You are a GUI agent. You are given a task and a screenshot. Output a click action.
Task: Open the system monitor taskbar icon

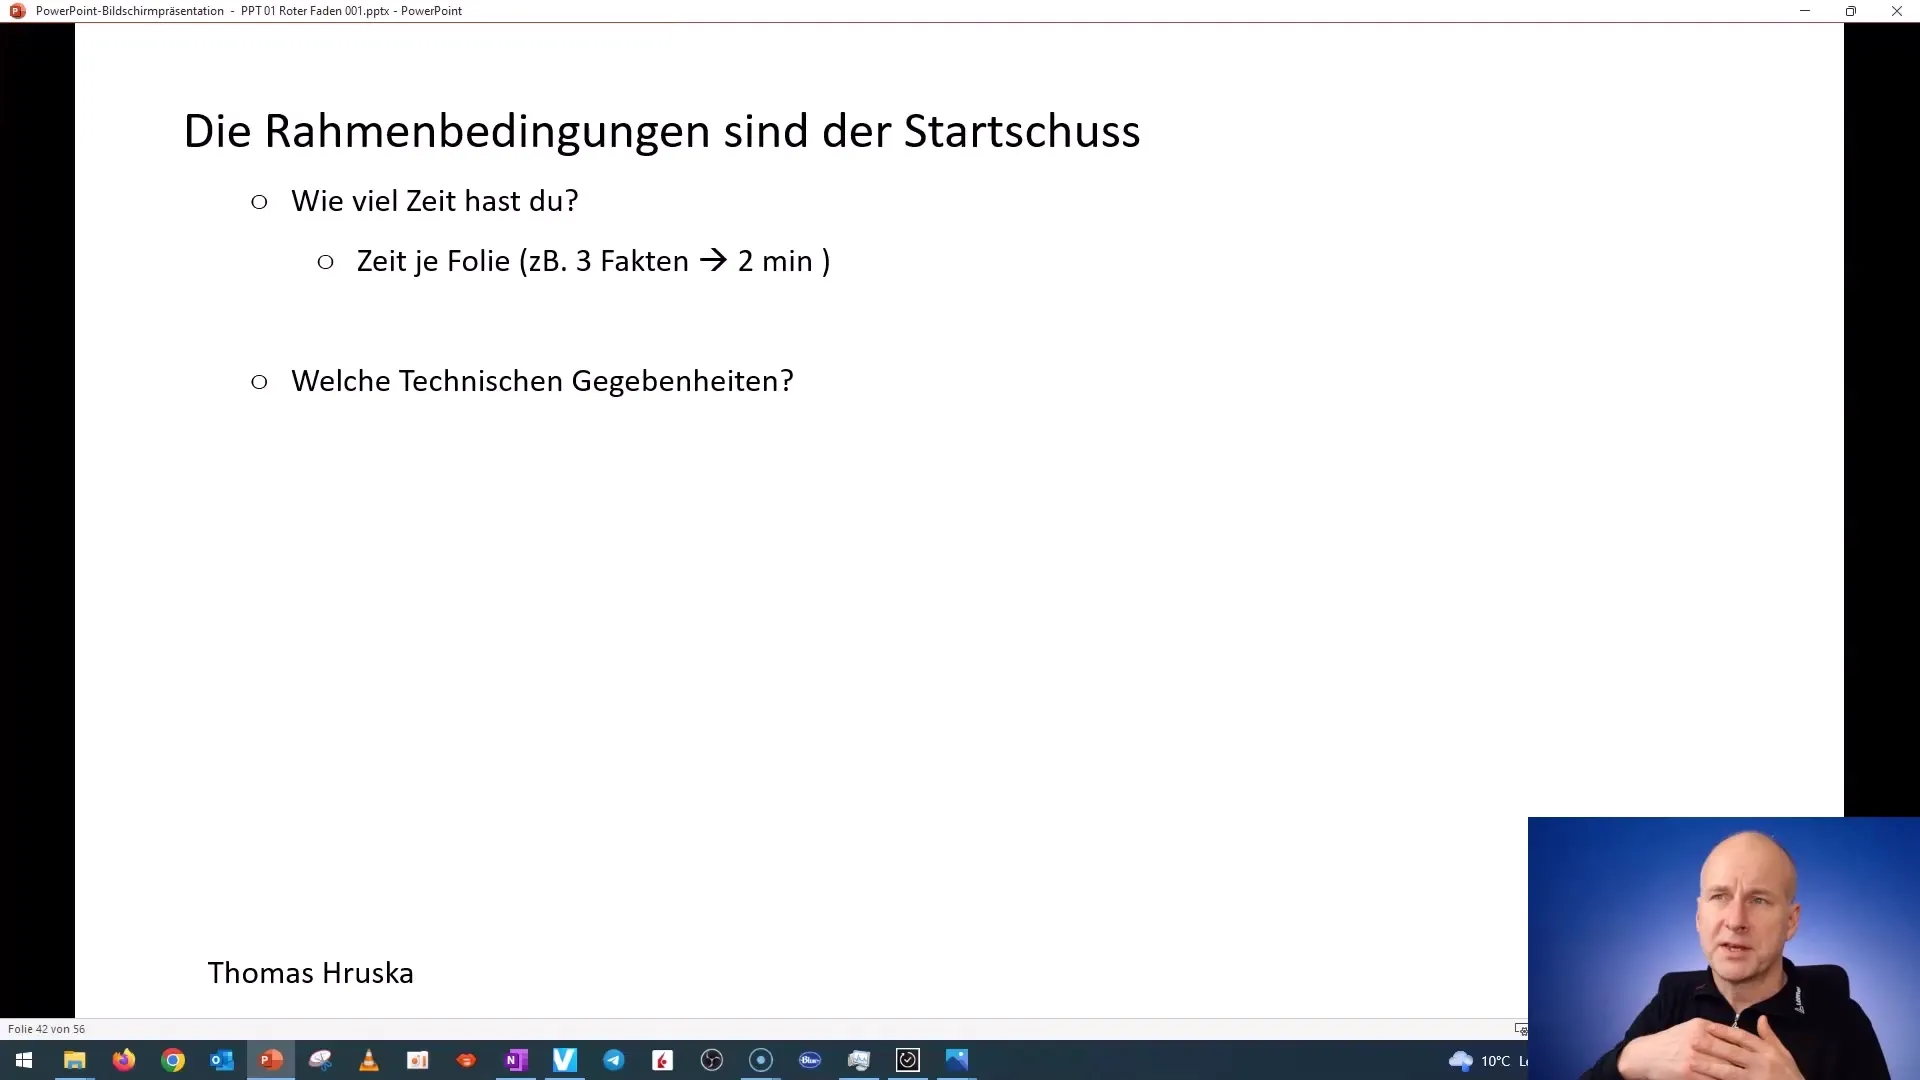click(x=858, y=1060)
